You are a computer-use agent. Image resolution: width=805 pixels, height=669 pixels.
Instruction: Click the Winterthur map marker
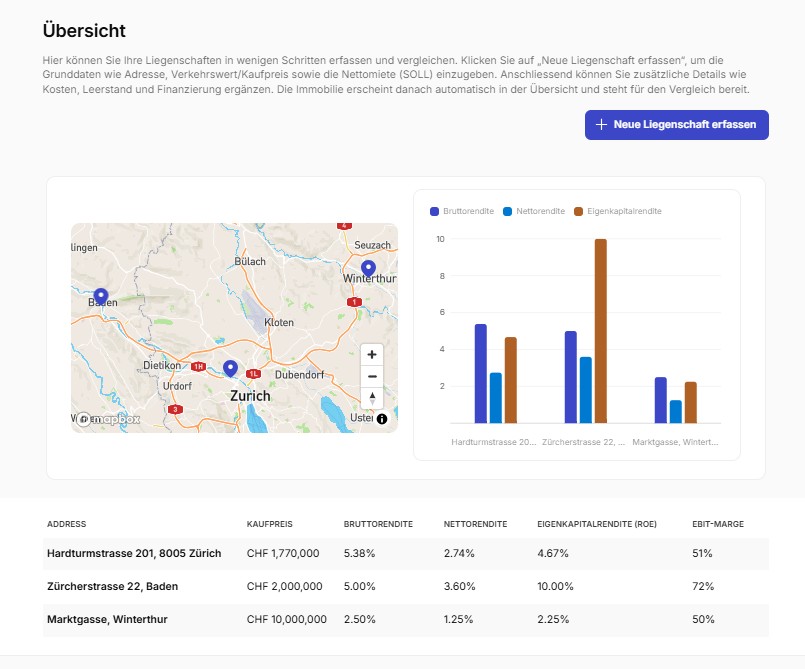(368, 268)
